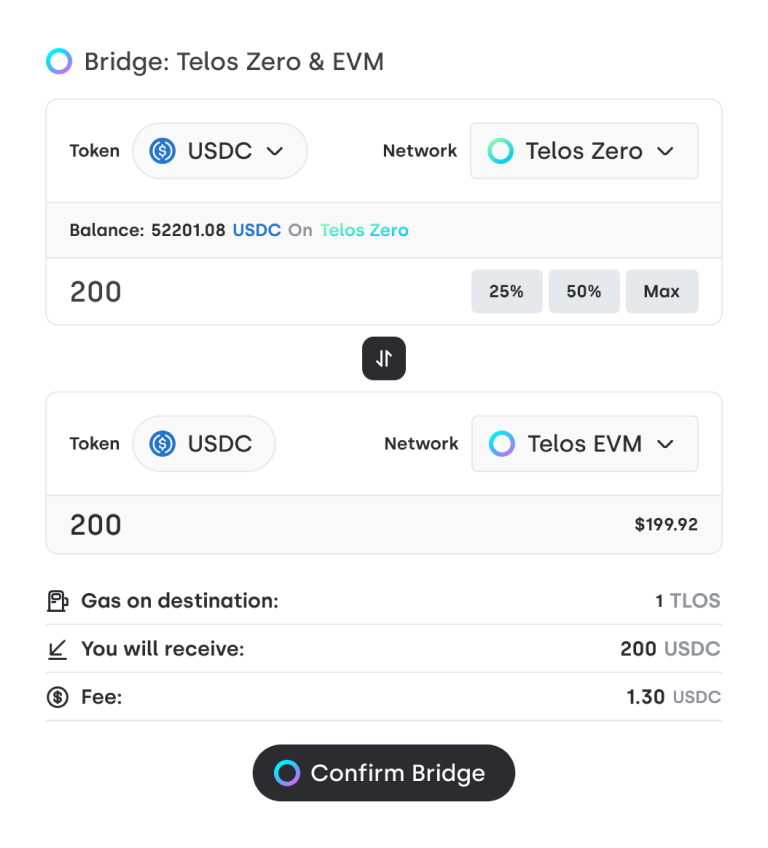Click the Telos Zero text in balance row

click(x=364, y=230)
